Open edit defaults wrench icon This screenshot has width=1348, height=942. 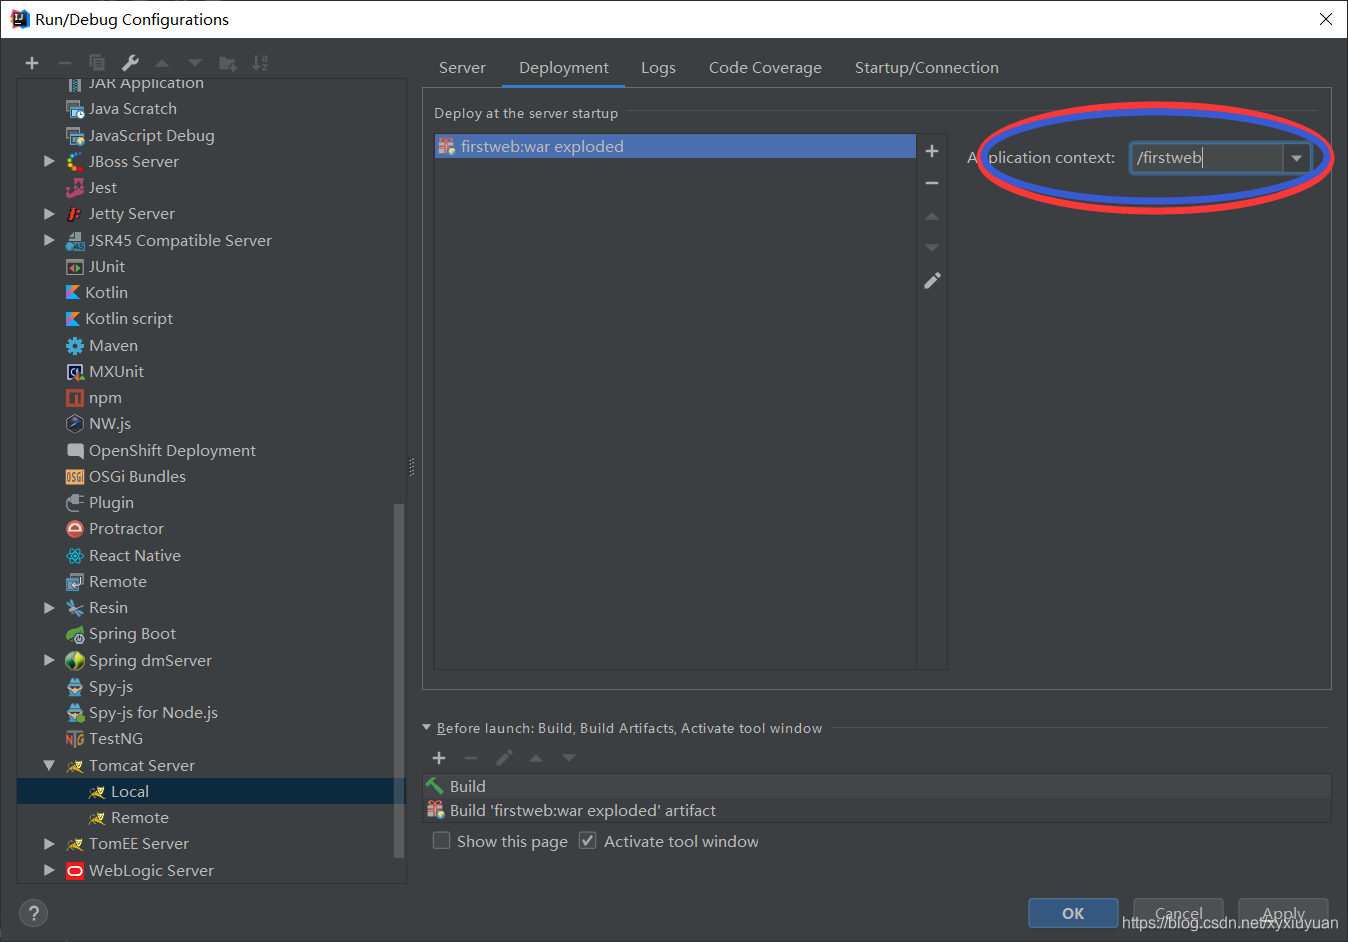click(x=130, y=63)
